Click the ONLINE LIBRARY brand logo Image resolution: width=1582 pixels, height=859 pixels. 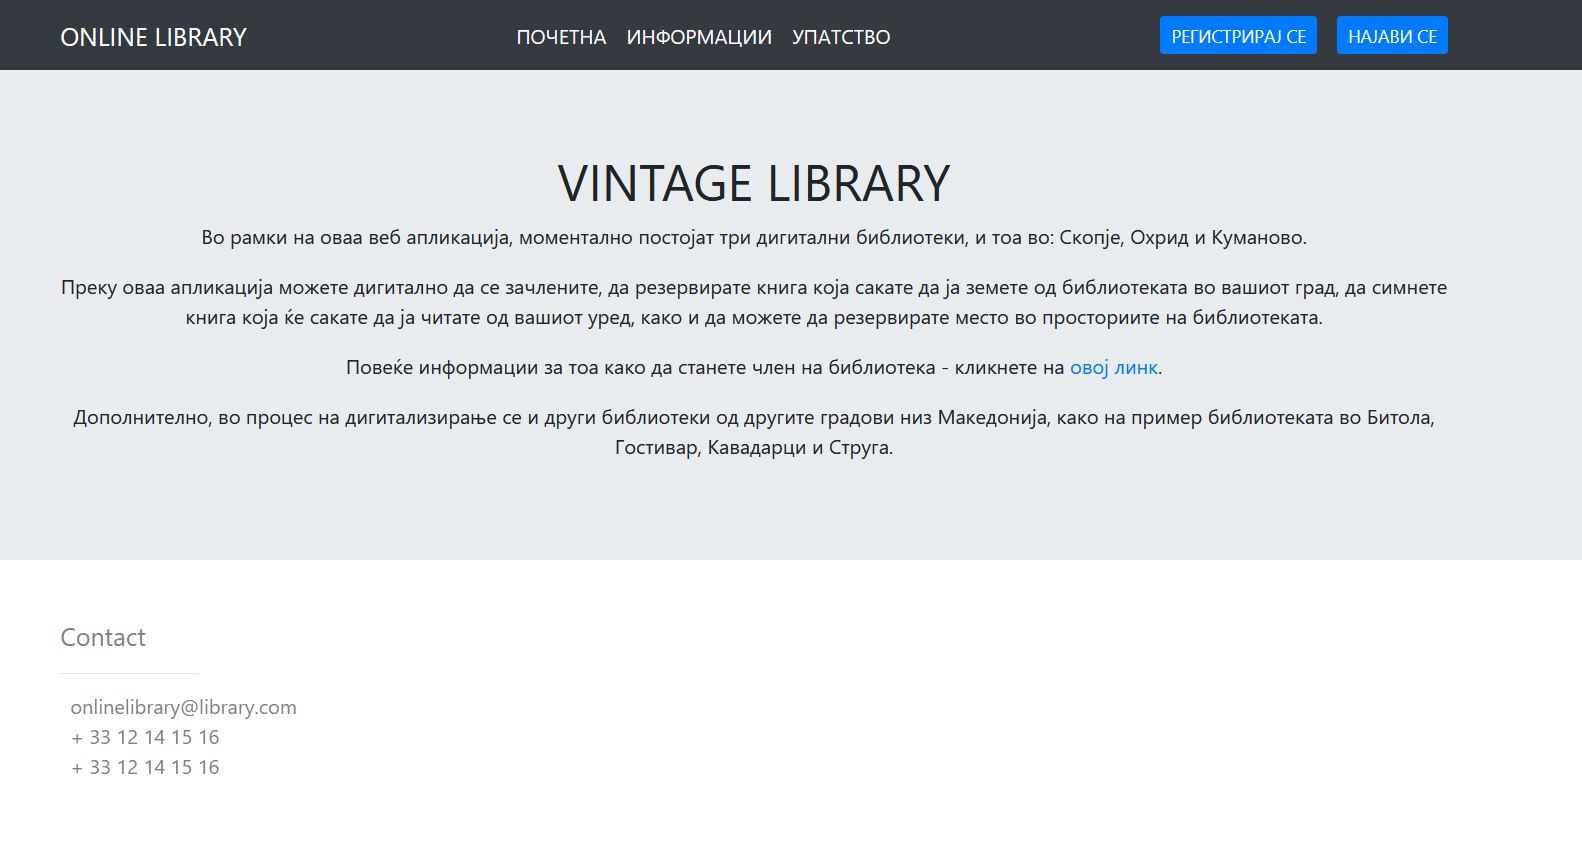[x=153, y=37]
